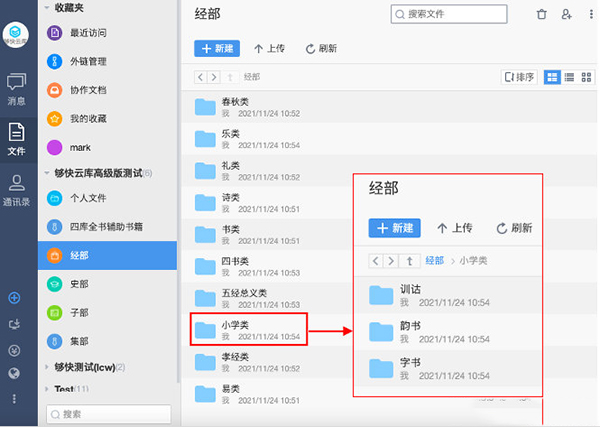The height and width of the screenshot is (427, 600).
Task: Open the 史部 library
Action: tap(107, 284)
